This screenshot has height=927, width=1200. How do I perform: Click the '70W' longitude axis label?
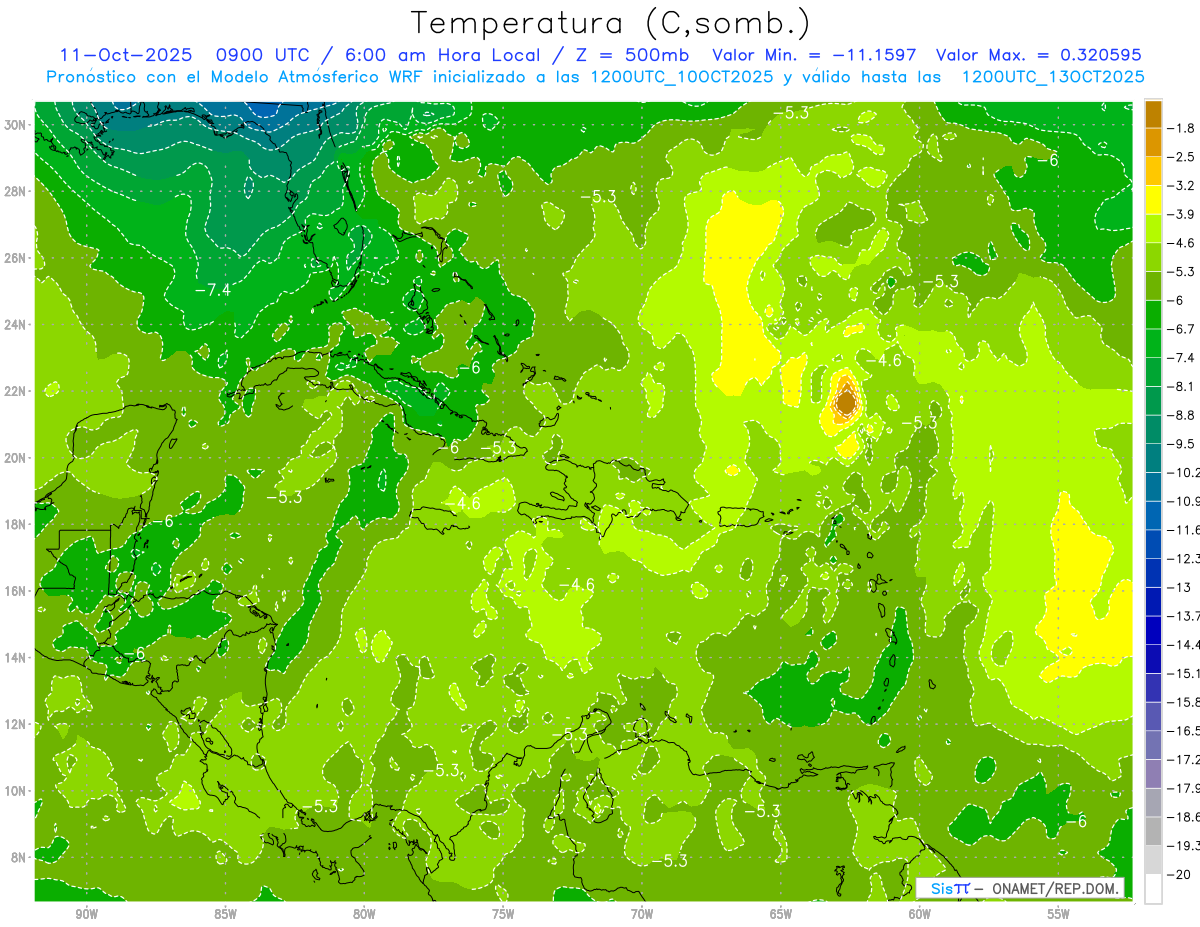pyautogui.click(x=642, y=914)
